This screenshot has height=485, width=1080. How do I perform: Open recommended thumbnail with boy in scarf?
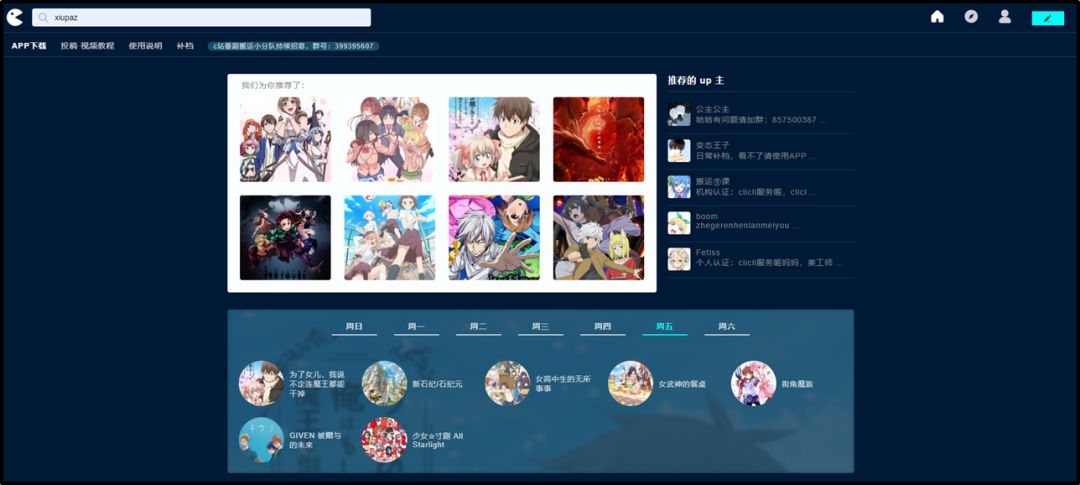pos(494,139)
